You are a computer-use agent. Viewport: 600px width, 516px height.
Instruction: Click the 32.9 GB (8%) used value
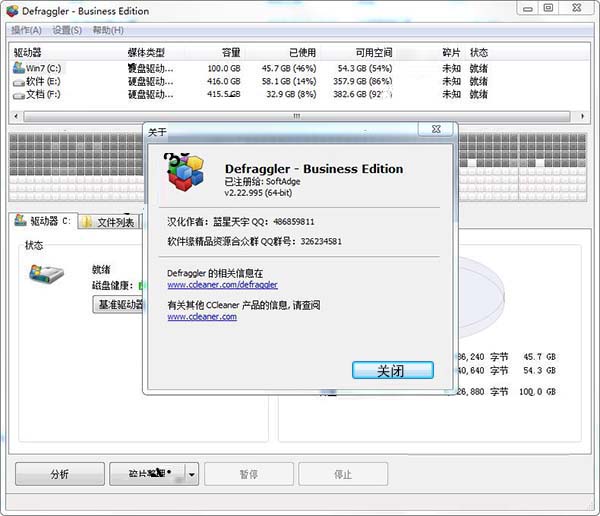pos(291,94)
